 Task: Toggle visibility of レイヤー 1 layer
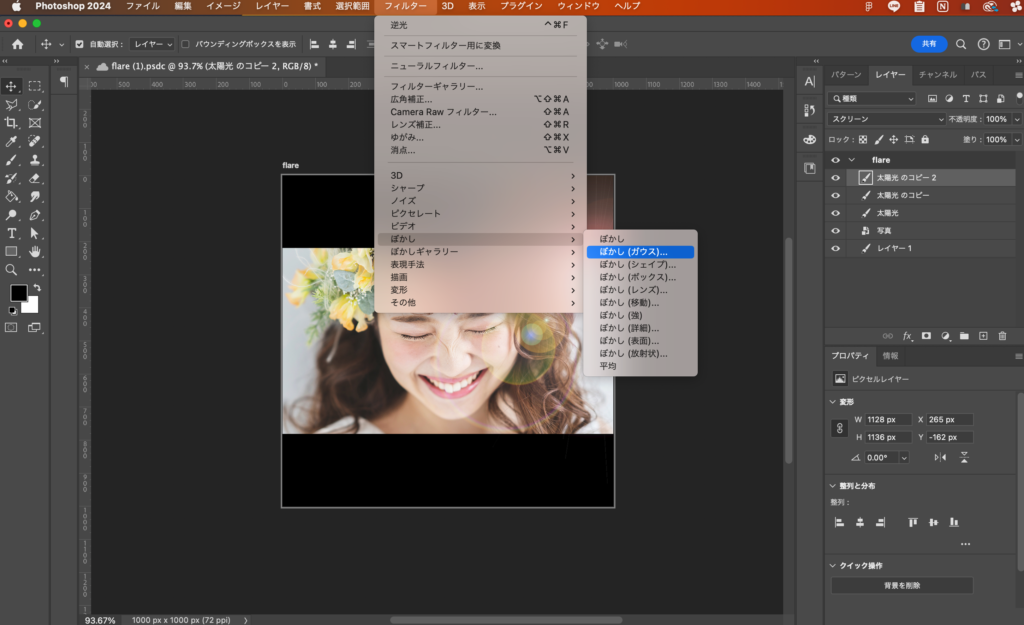[x=836, y=247]
